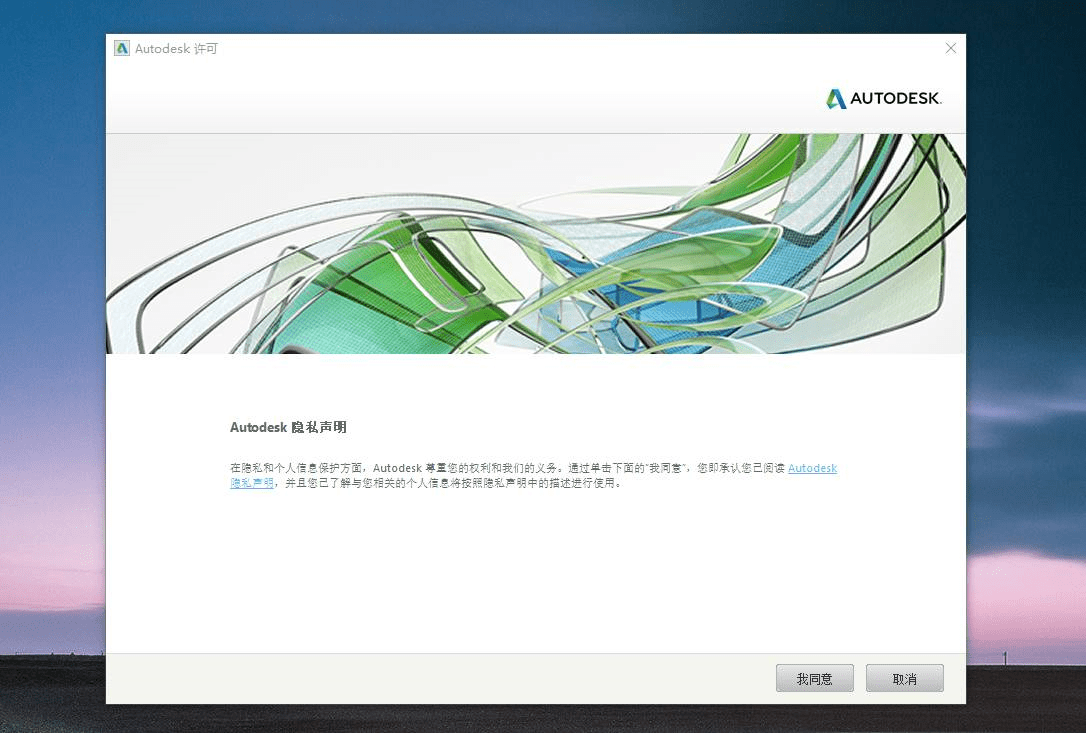Click the 取消 button to cancel

pyautogui.click(x=903, y=677)
